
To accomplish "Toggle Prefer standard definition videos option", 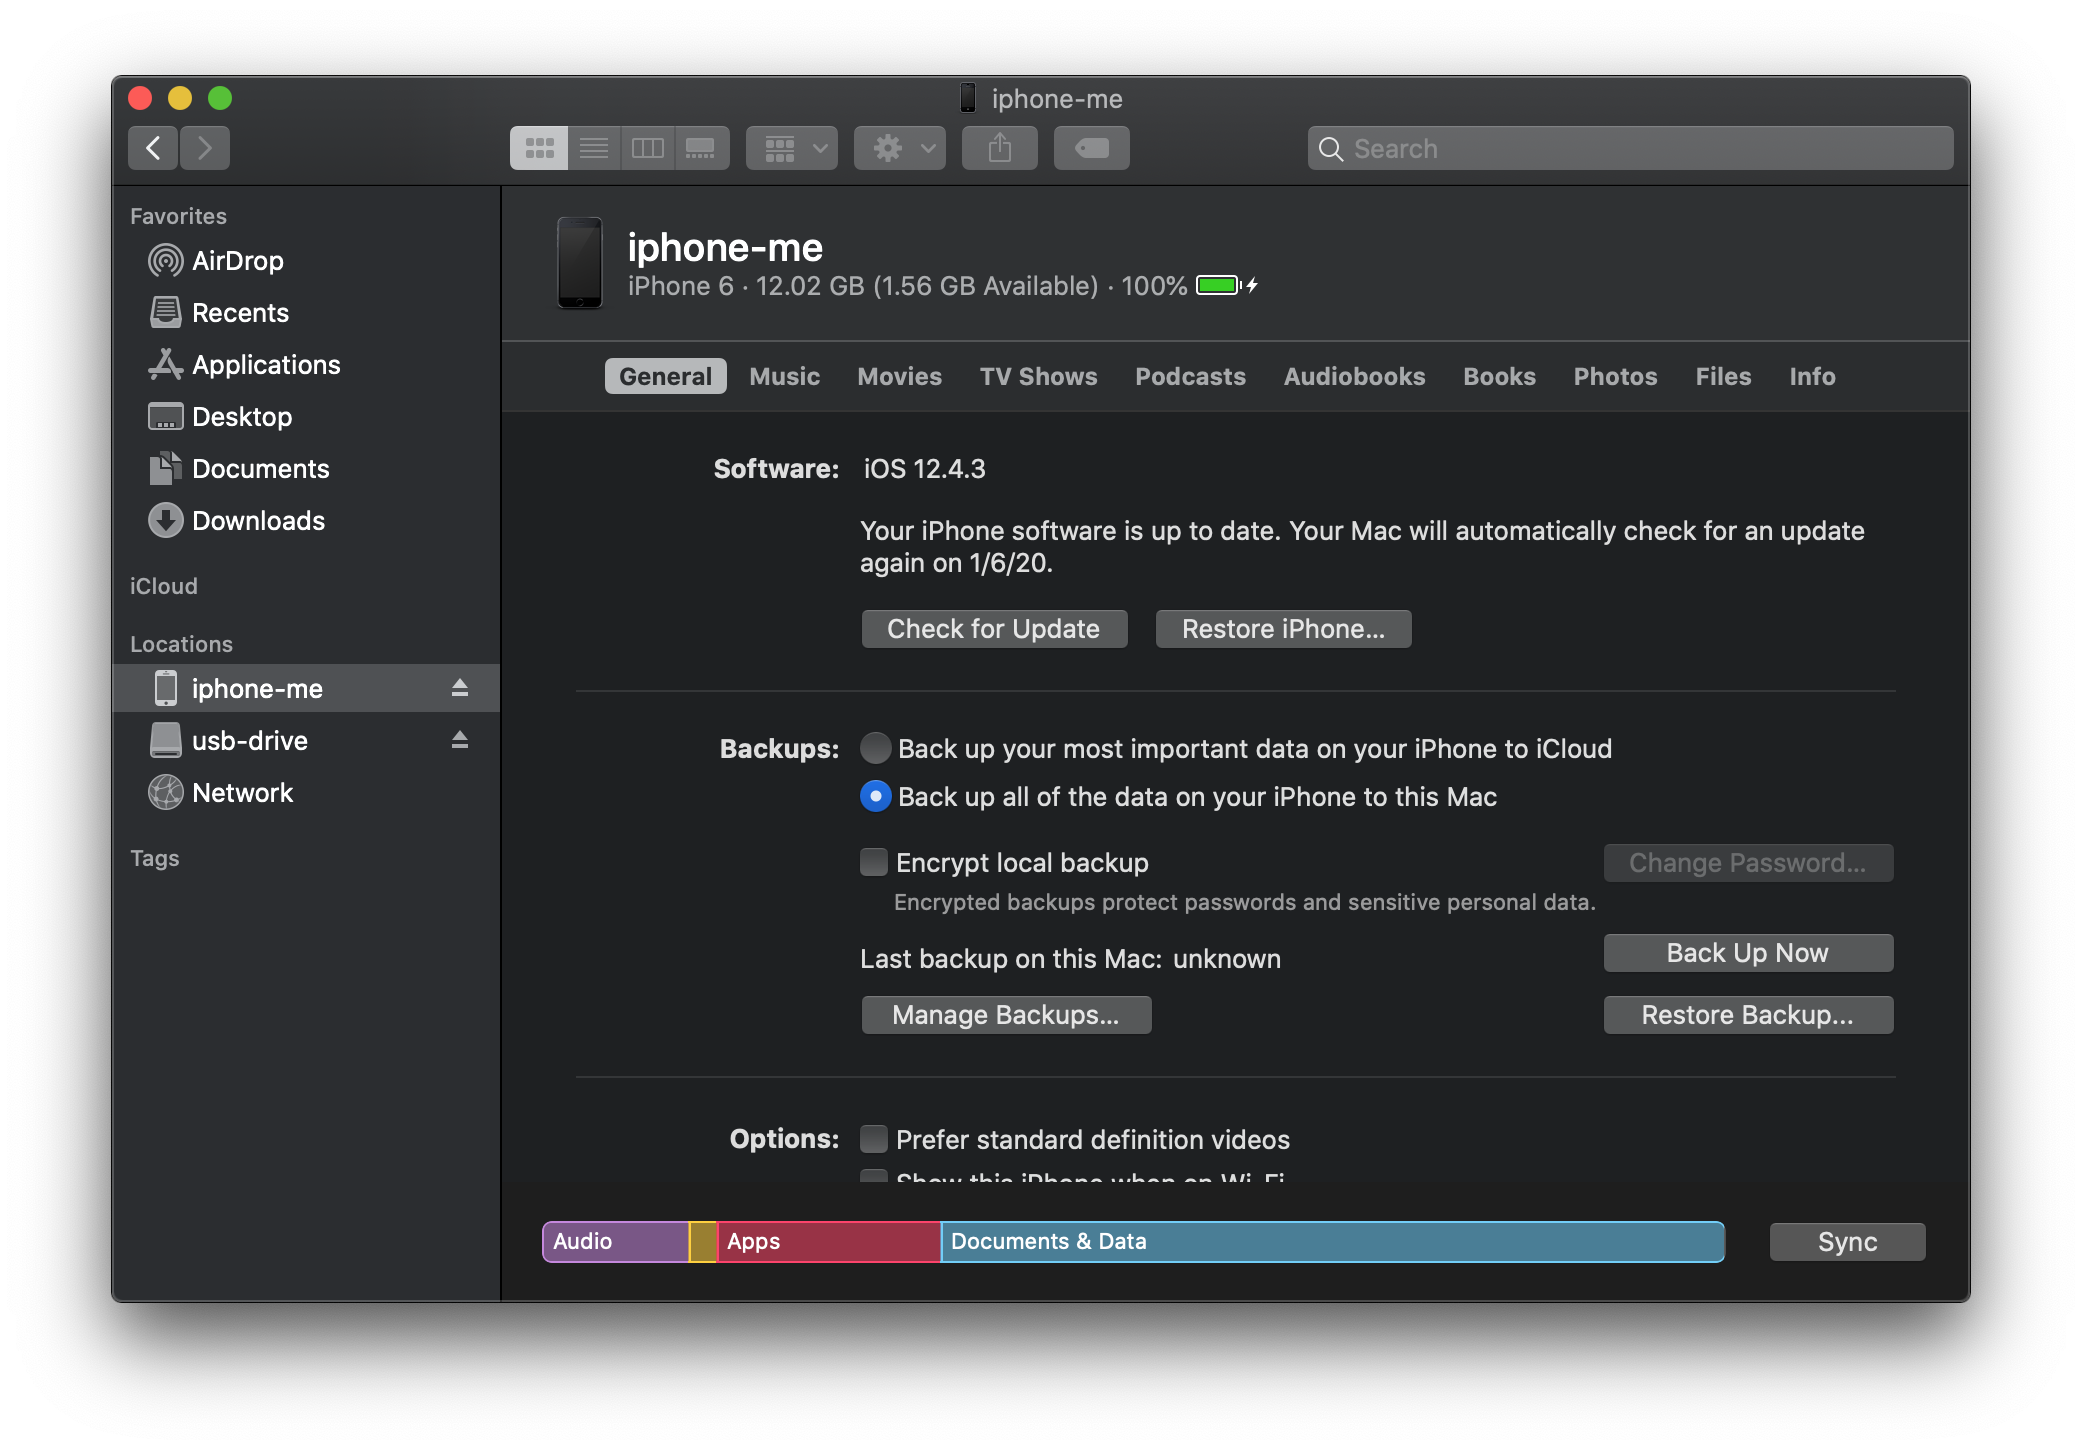I will 873,1138.
